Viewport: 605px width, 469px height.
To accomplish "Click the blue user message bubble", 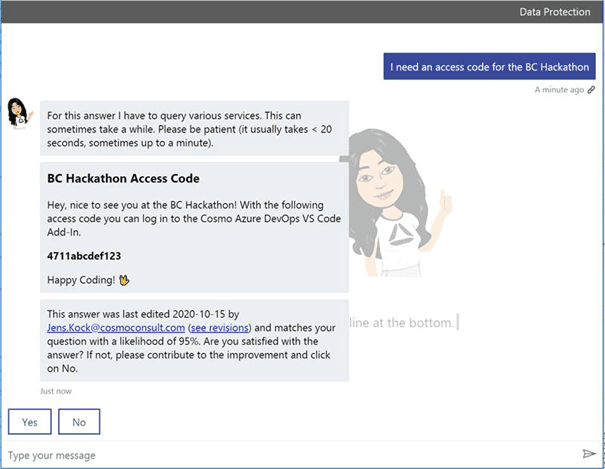I will point(489,66).
